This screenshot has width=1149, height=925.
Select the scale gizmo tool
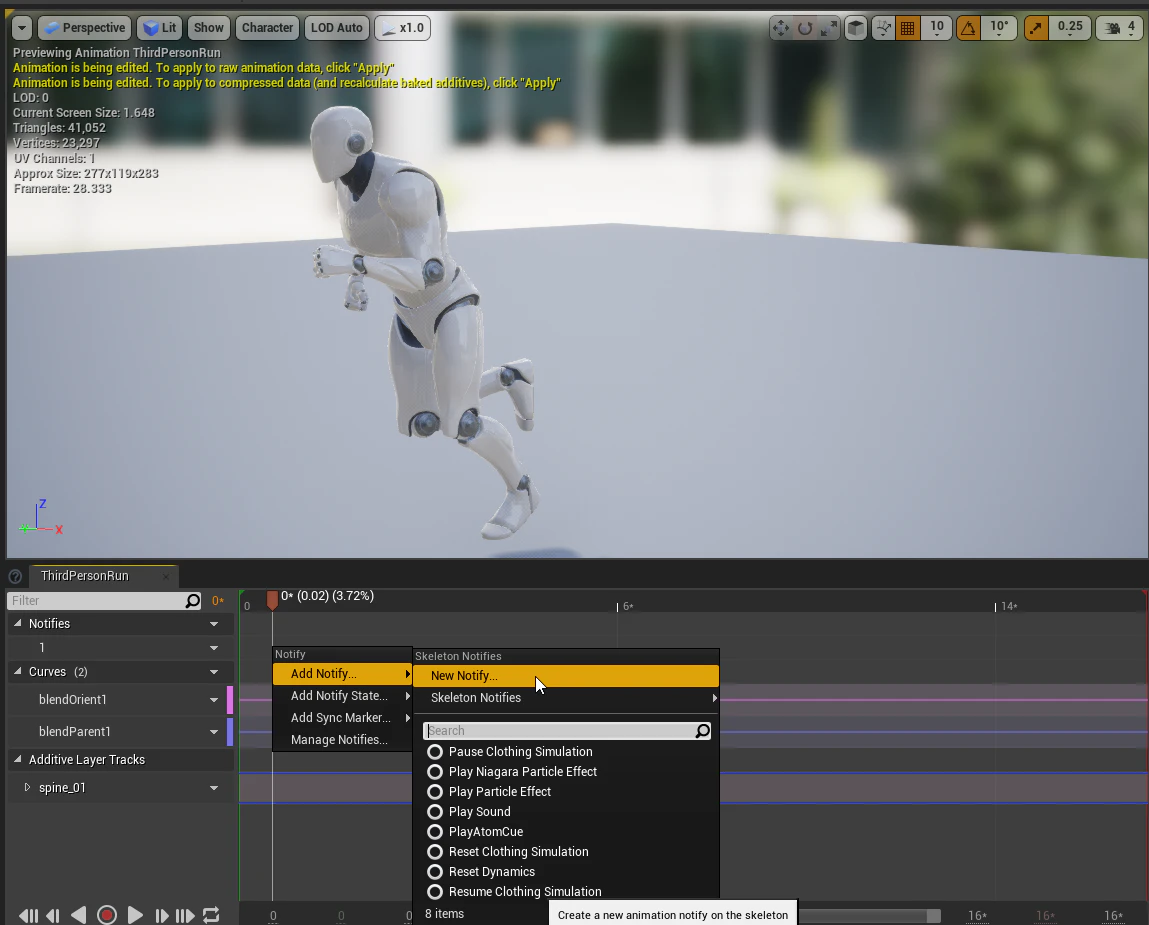pos(829,29)
